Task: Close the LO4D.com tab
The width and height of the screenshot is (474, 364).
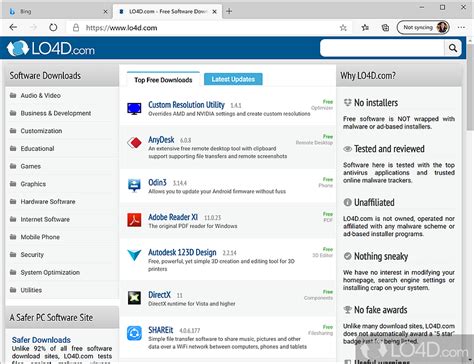Action: click(215, 12)
